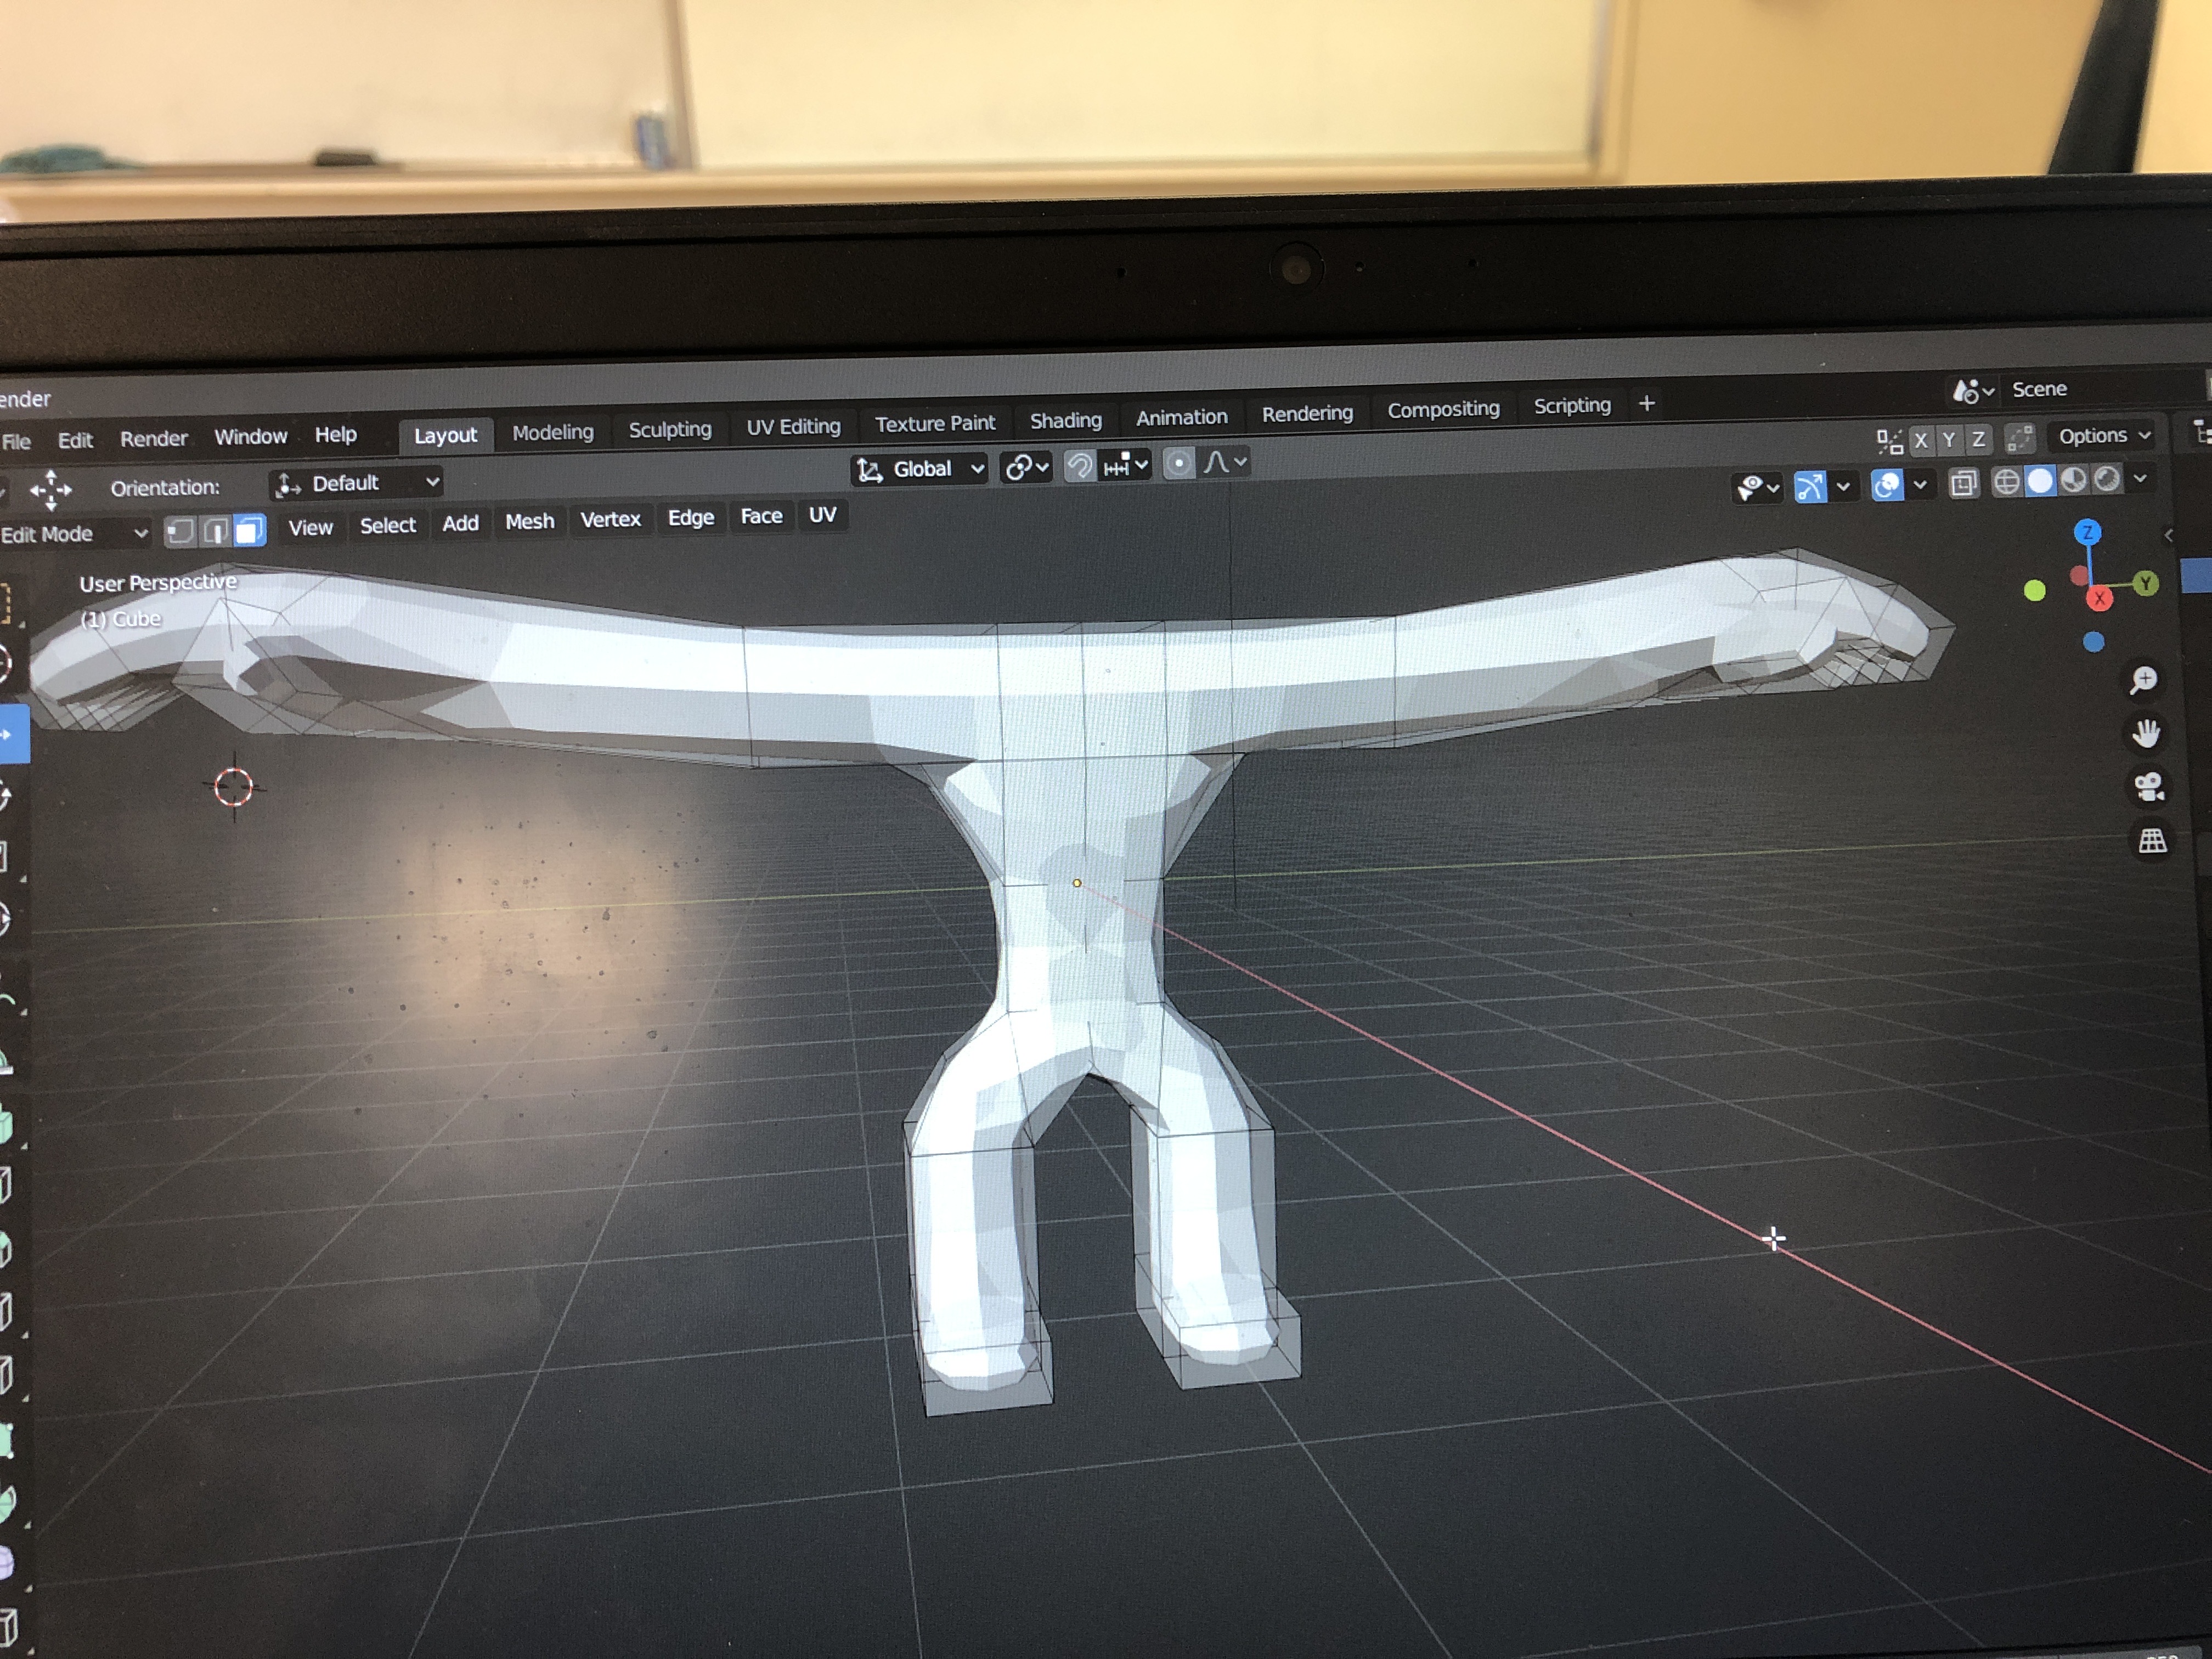2212x1659 pixels.
Task: Select face select mode icon
Action: 250,530
